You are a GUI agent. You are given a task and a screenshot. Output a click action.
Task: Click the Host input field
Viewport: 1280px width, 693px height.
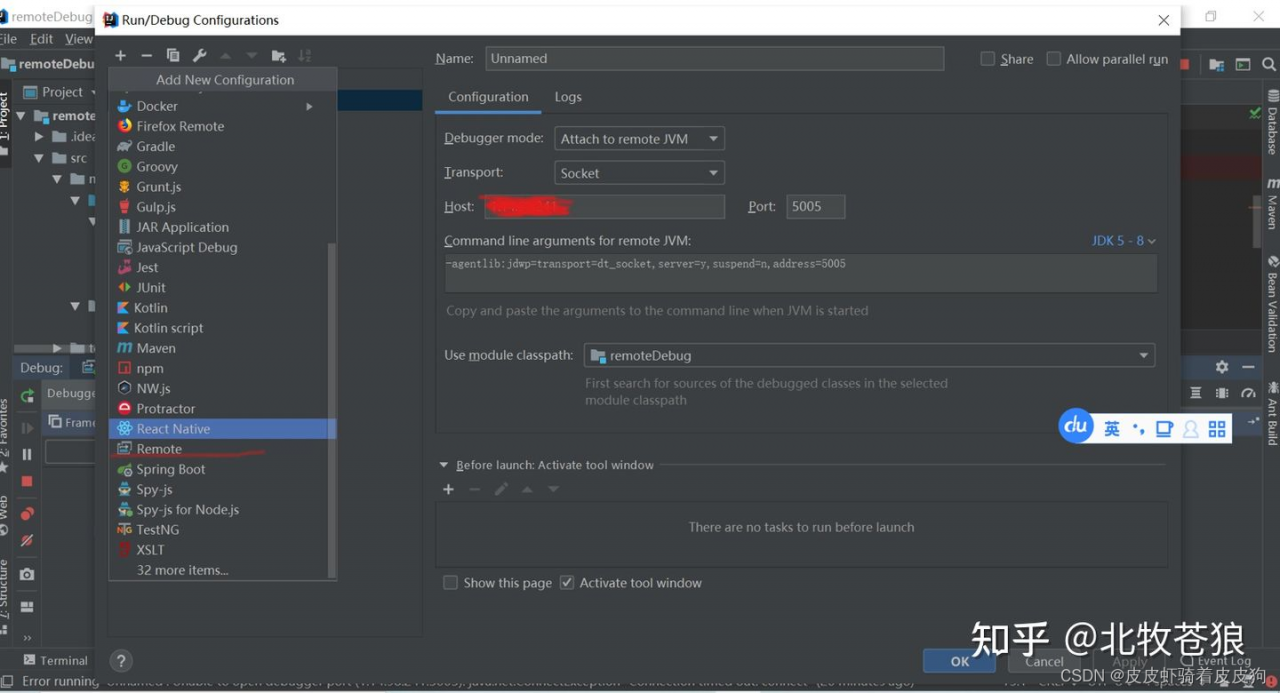(x=604, y=207)
